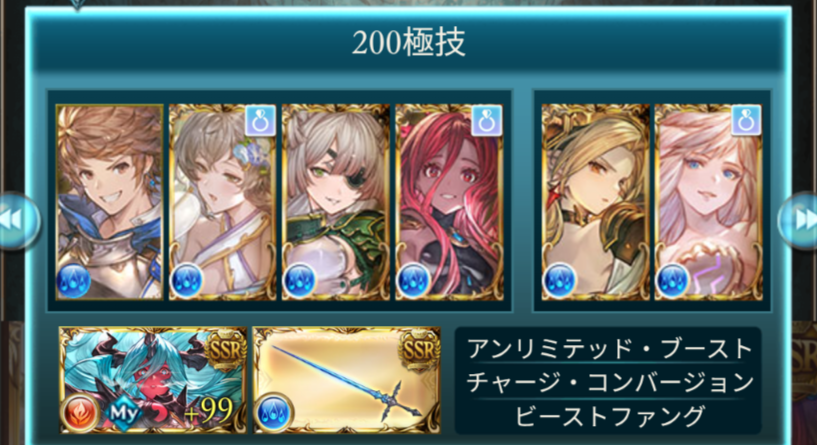
Task: Open the SSR summon with +99
Action: (x=153, y=380)
